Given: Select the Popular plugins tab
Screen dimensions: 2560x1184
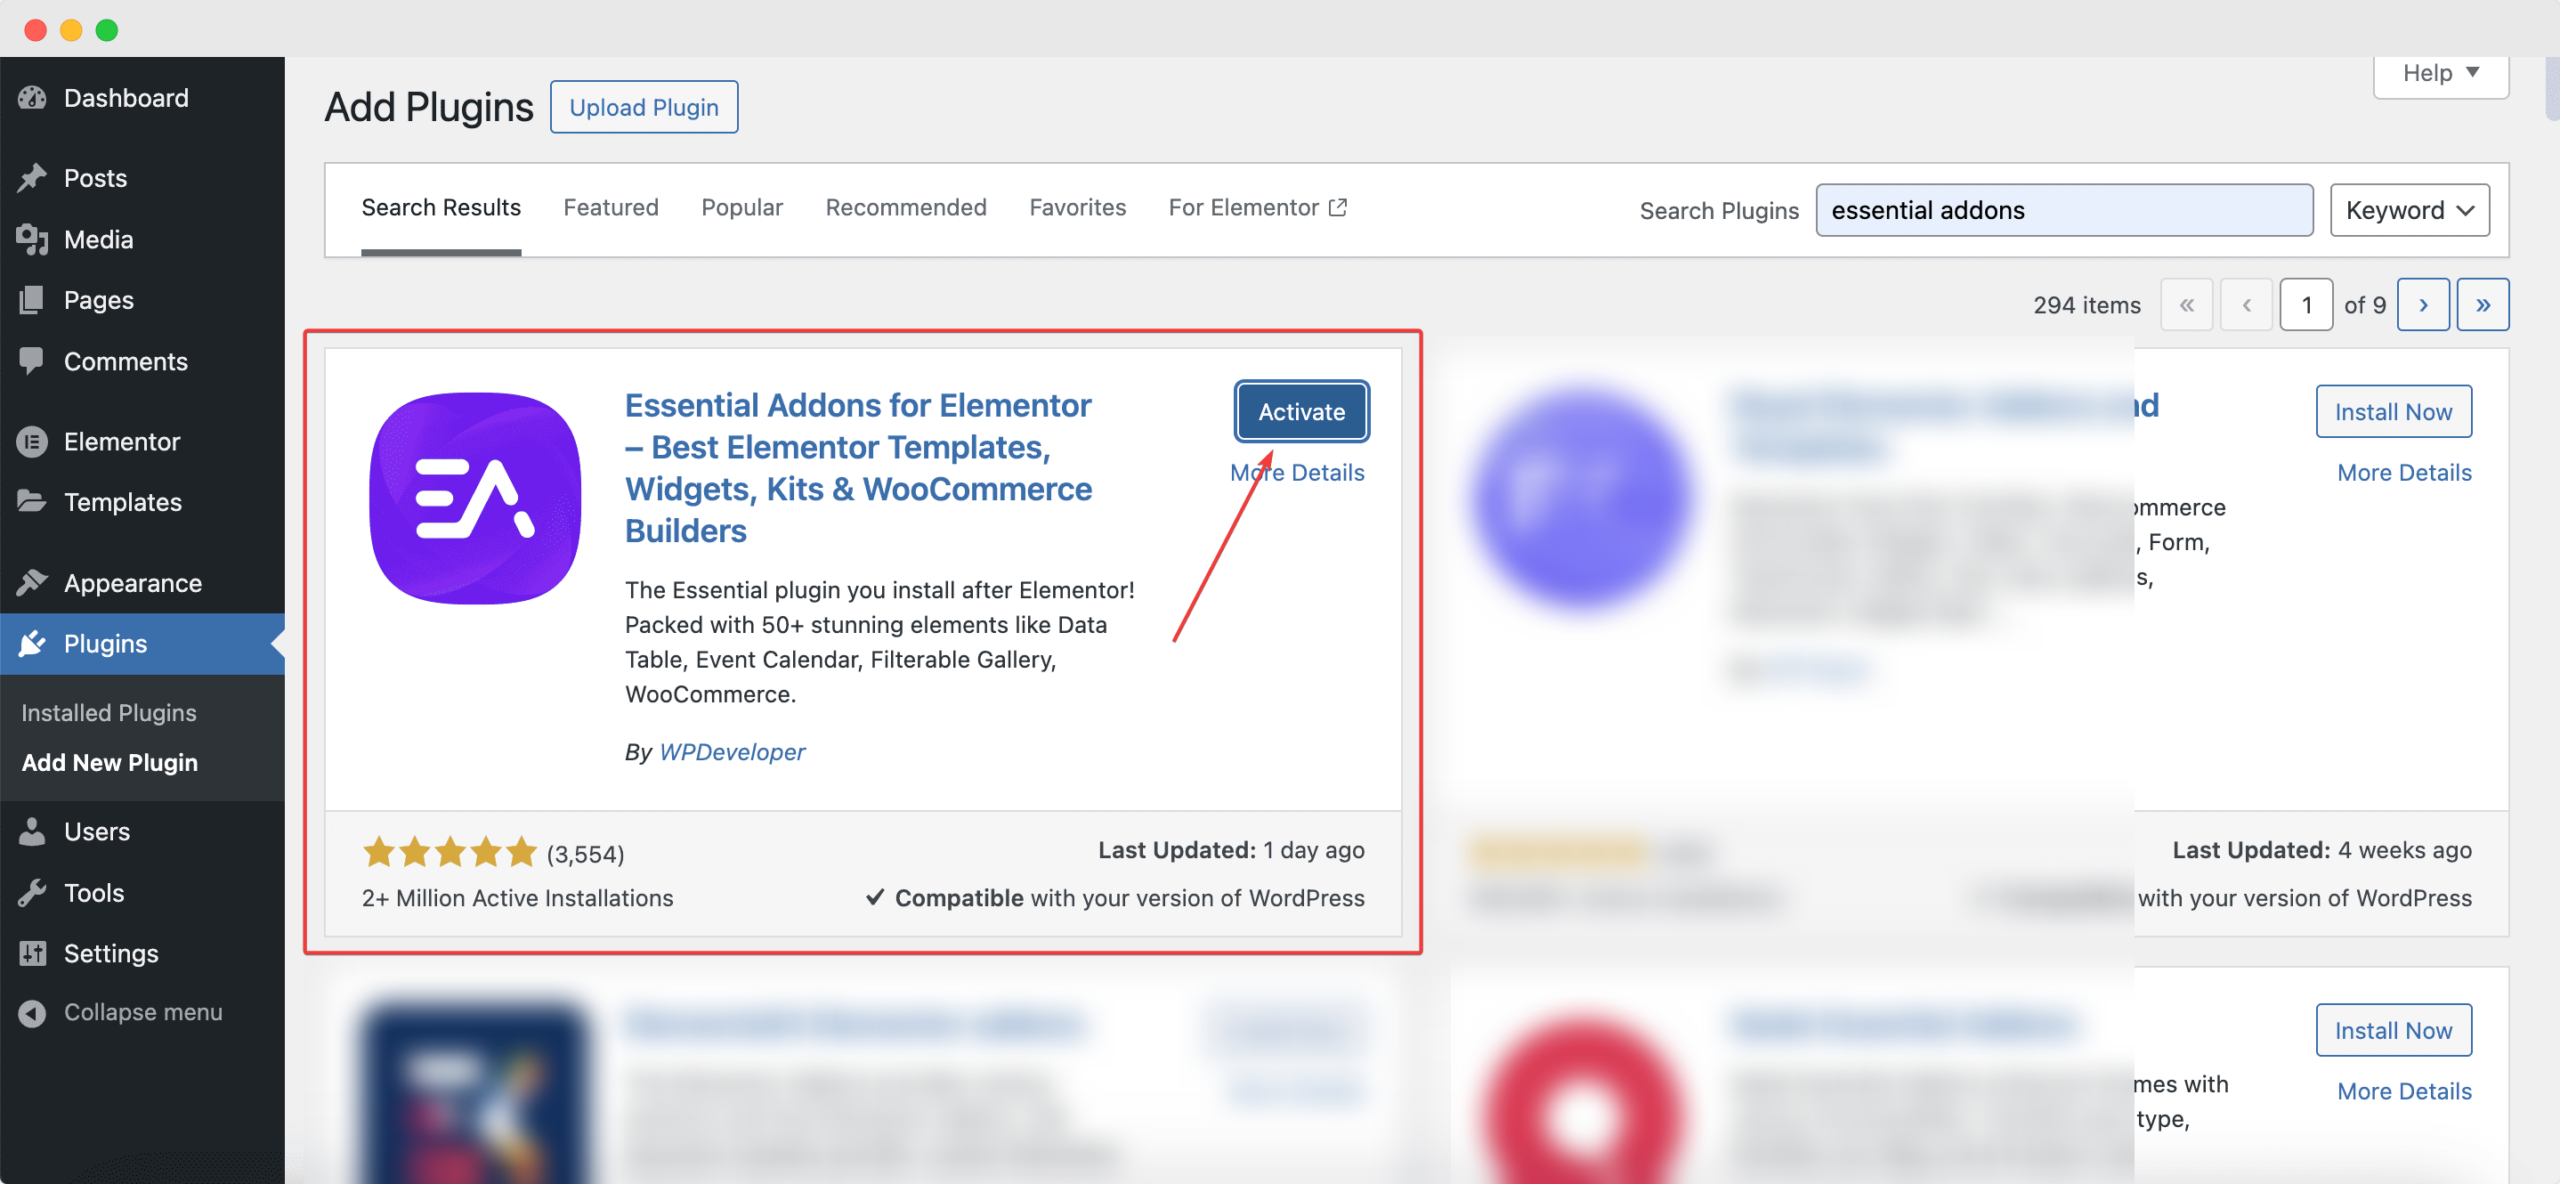Looking at the screenshot, I should [741, 206].
